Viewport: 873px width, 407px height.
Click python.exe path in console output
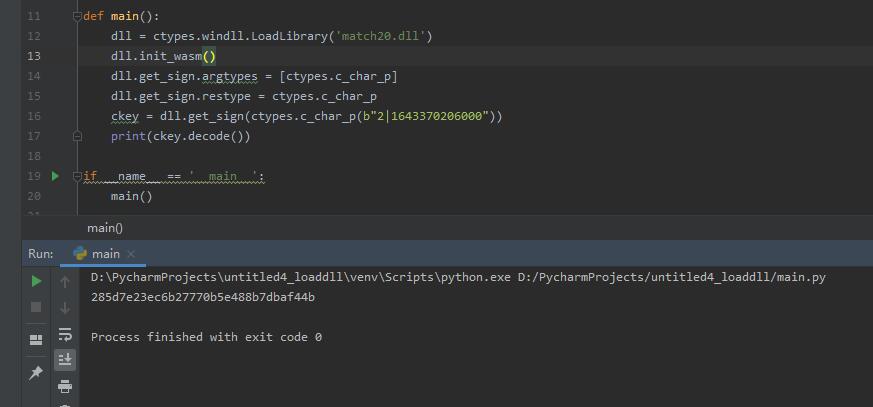(x=301, y=277)
